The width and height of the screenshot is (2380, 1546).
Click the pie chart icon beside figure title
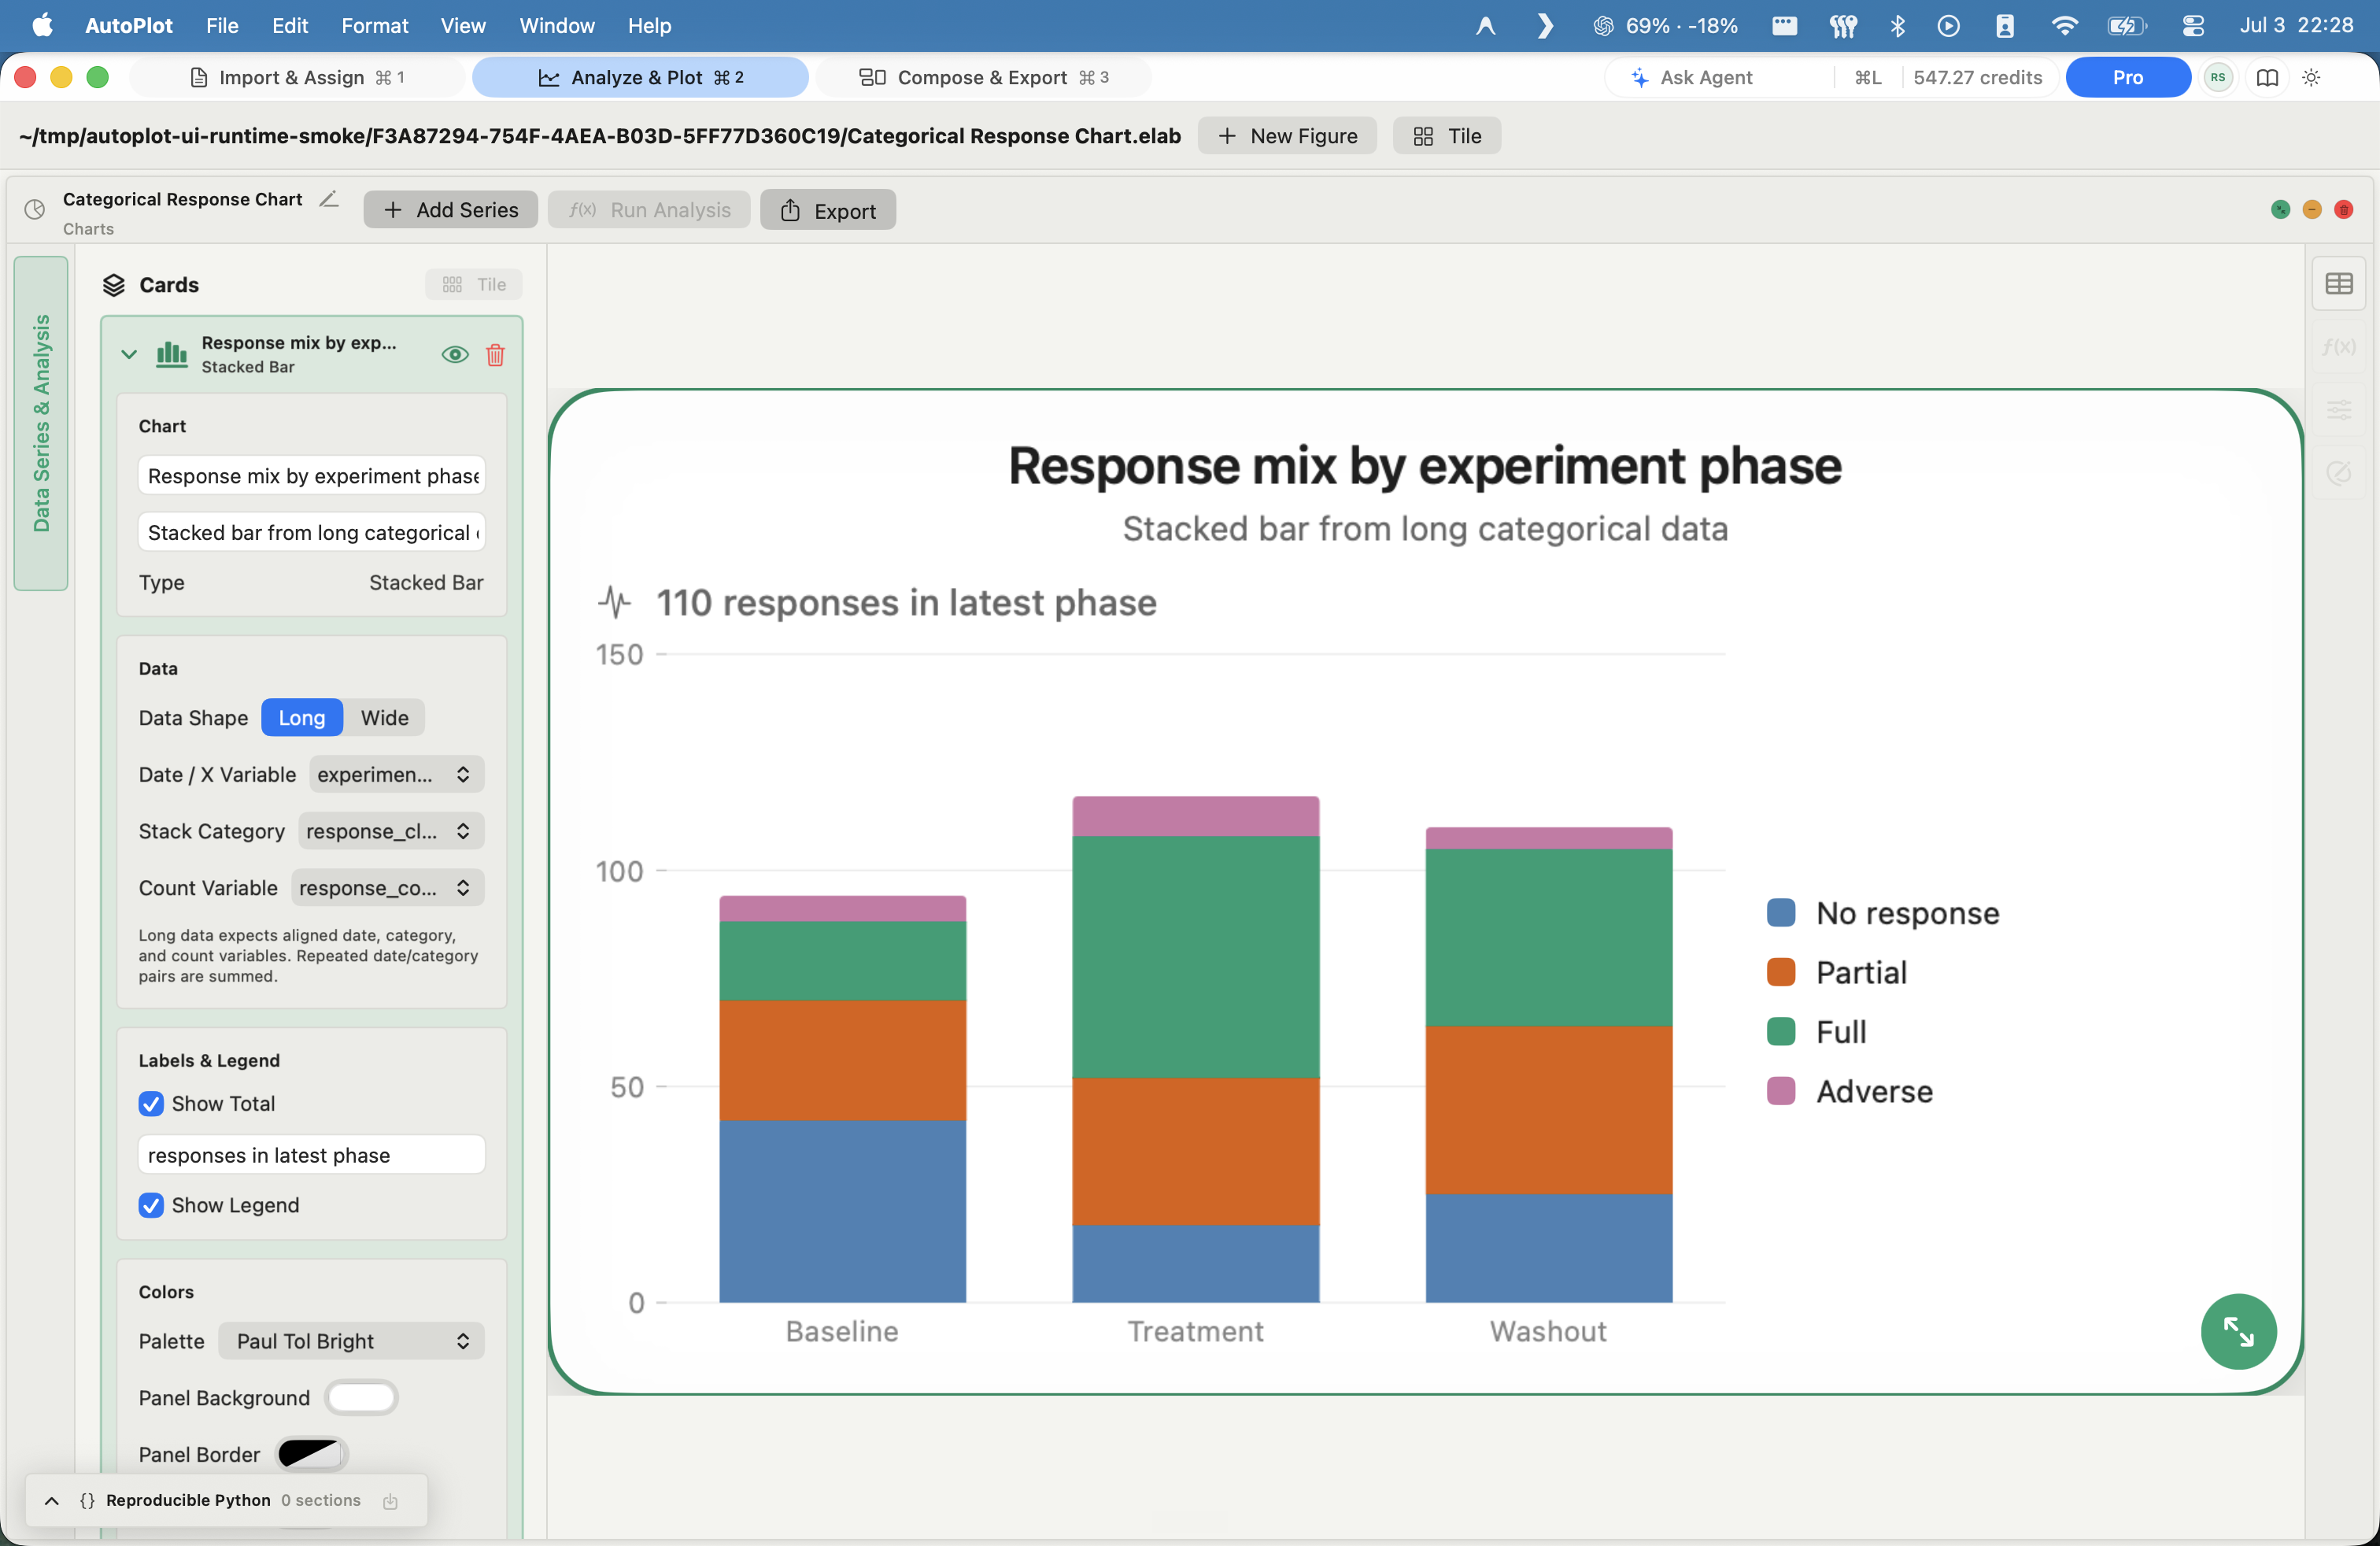[35, 209]
